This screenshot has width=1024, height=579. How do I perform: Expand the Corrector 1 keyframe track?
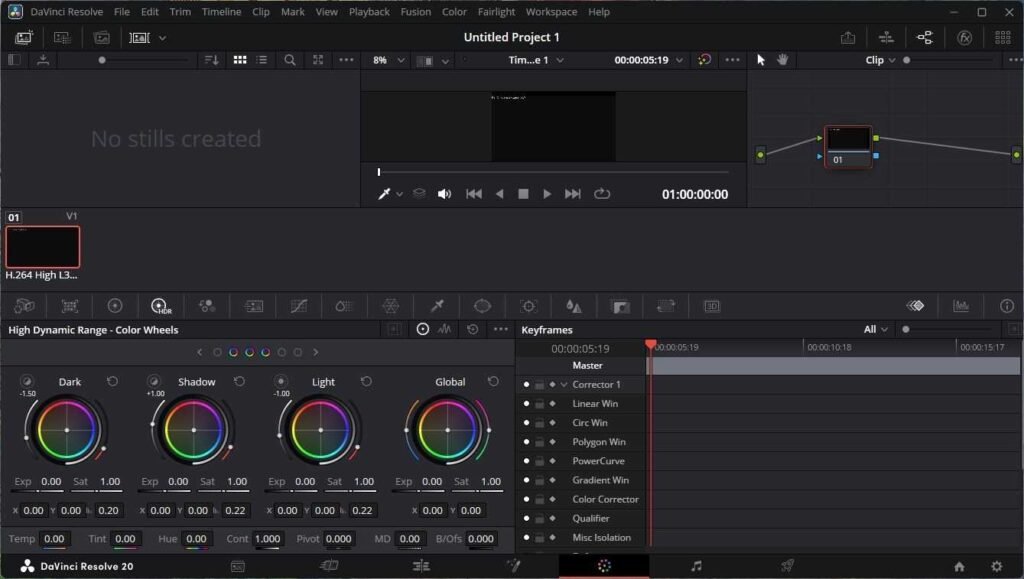[x=564, y=384]
